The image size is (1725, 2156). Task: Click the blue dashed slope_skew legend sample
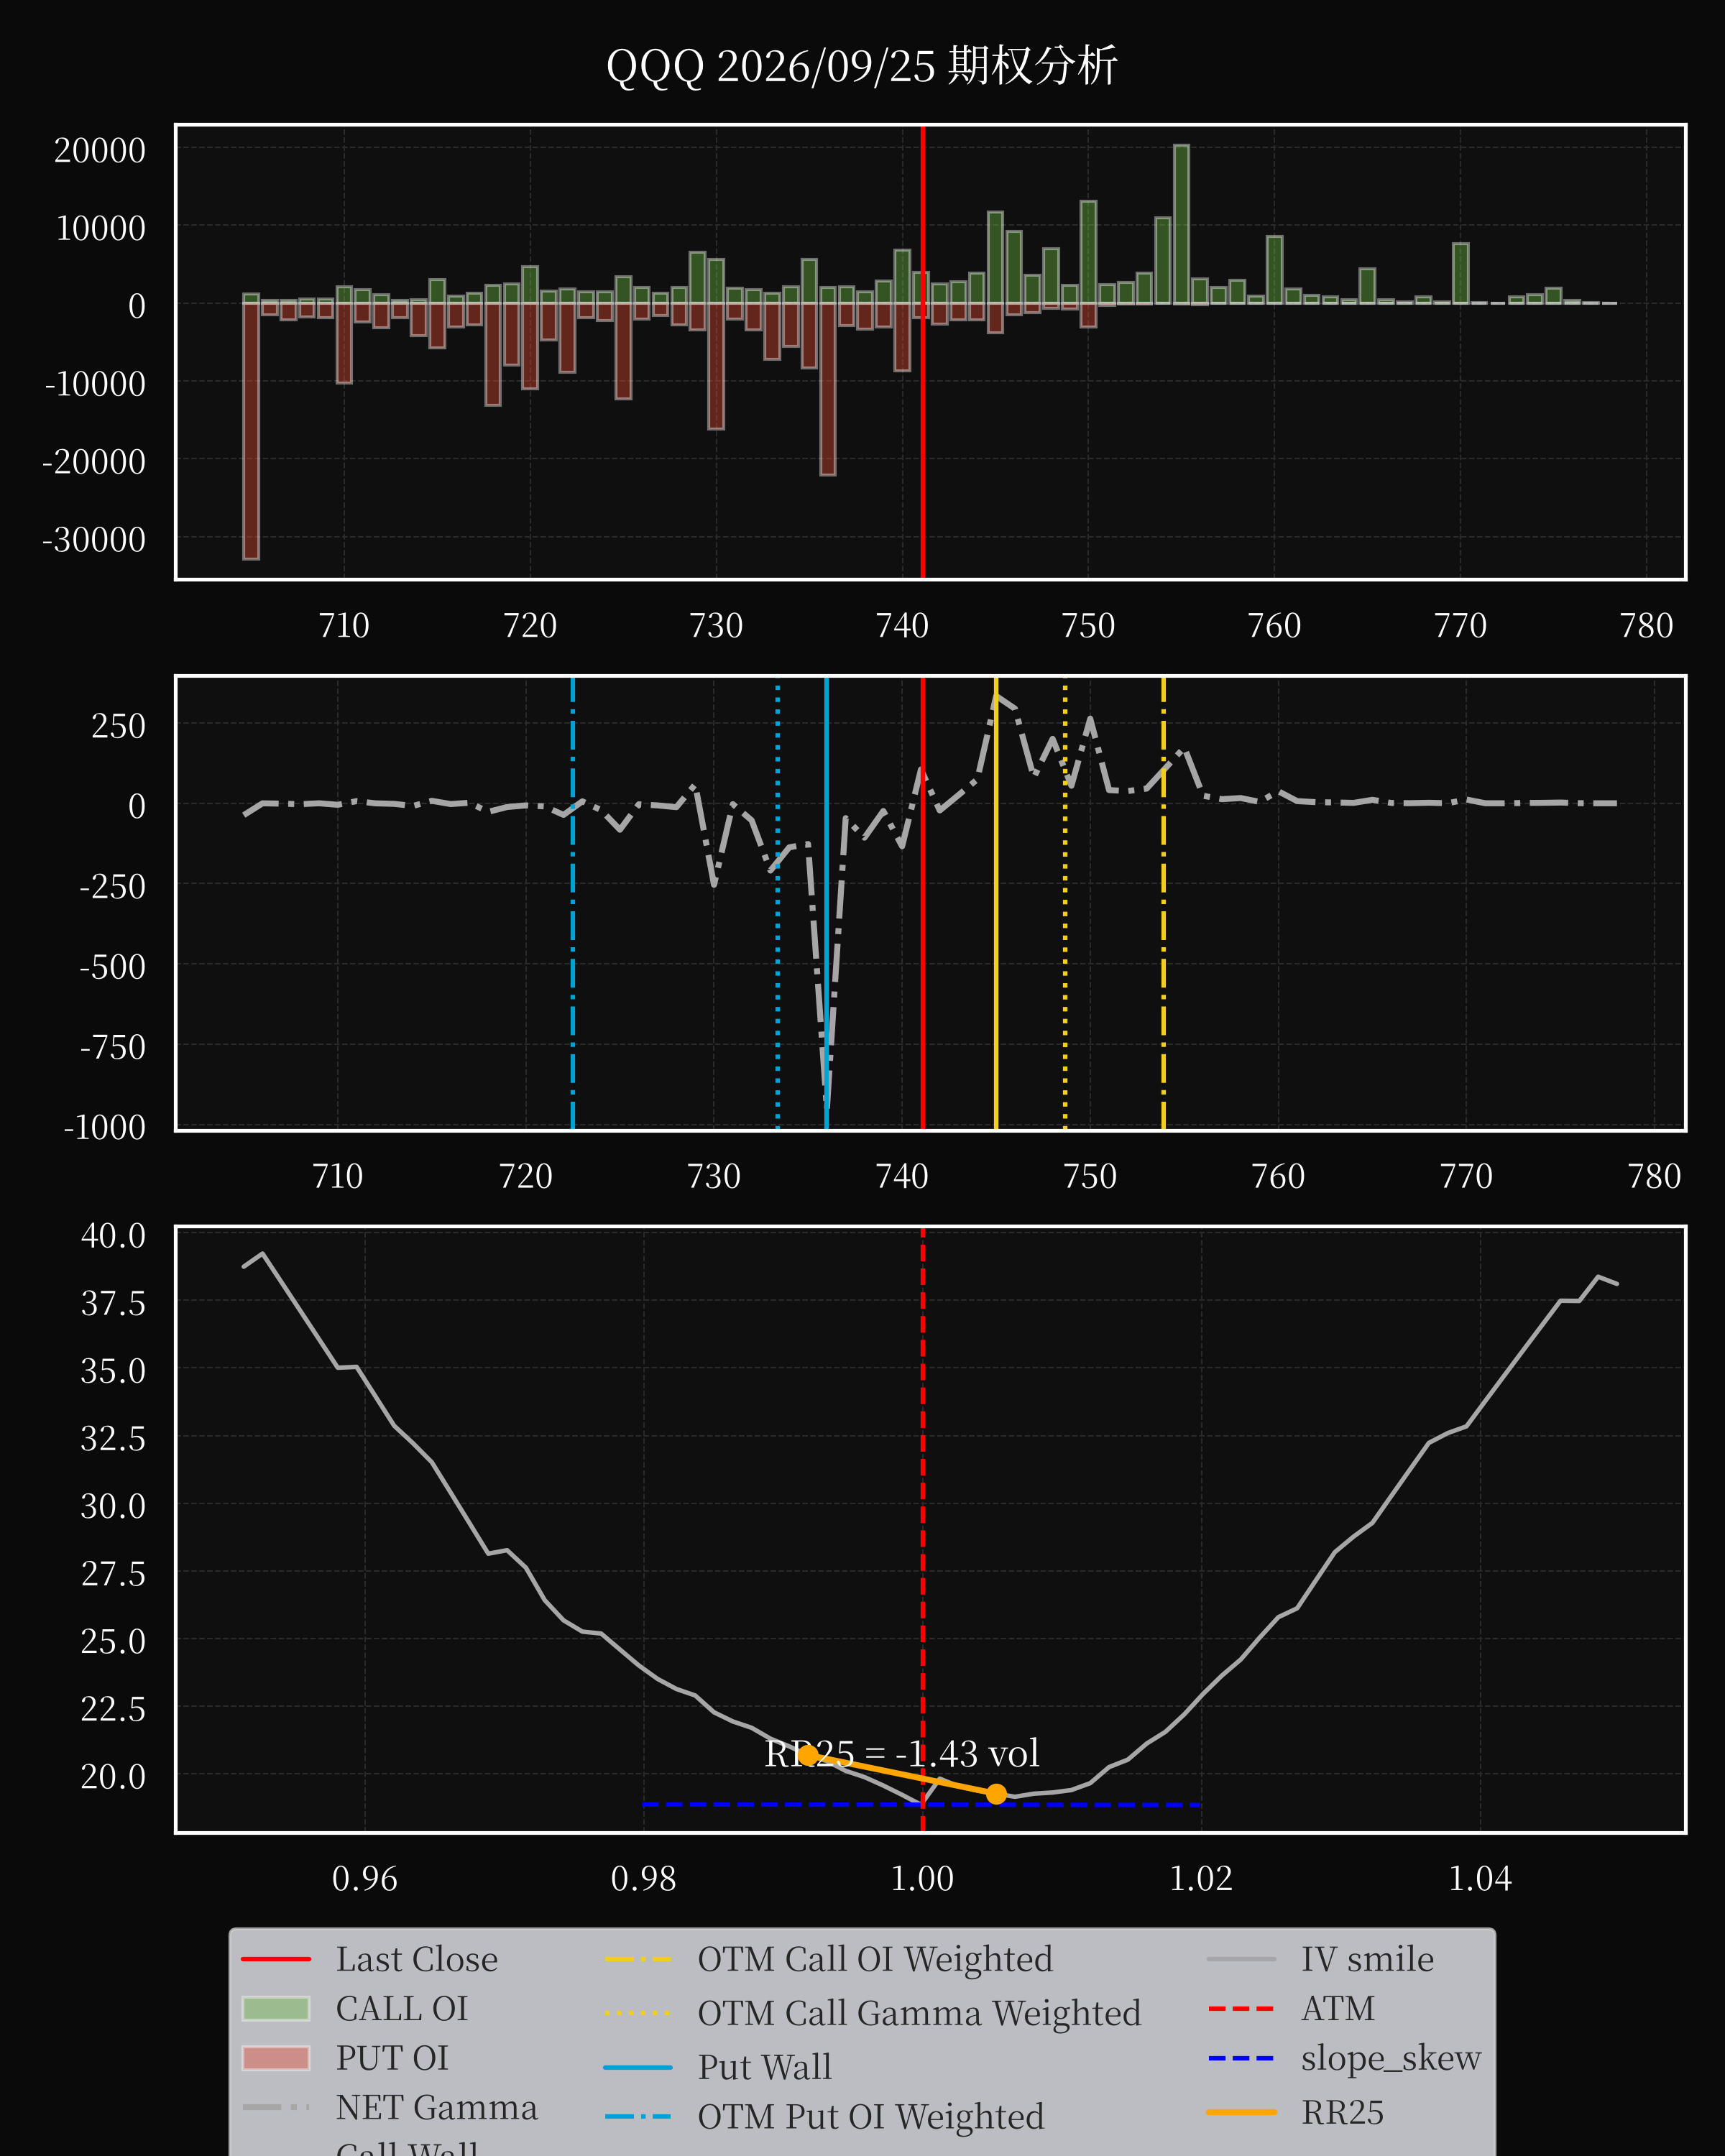tap(1242, 2059)
